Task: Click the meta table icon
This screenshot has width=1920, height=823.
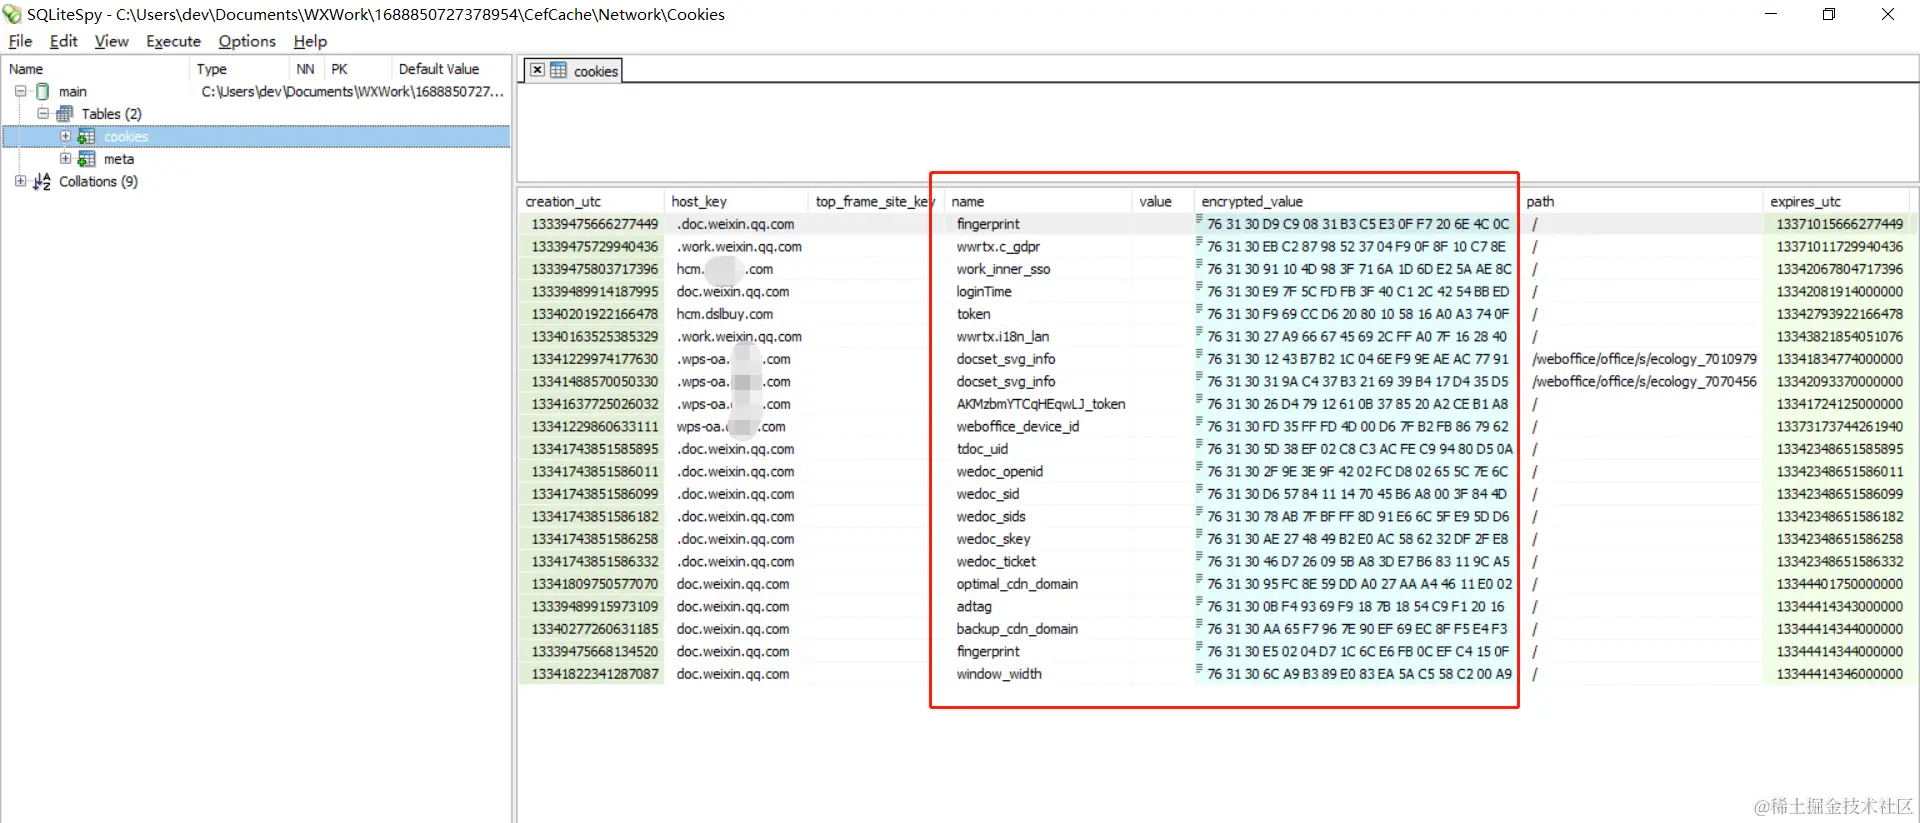Action: [x=87, y=159]
